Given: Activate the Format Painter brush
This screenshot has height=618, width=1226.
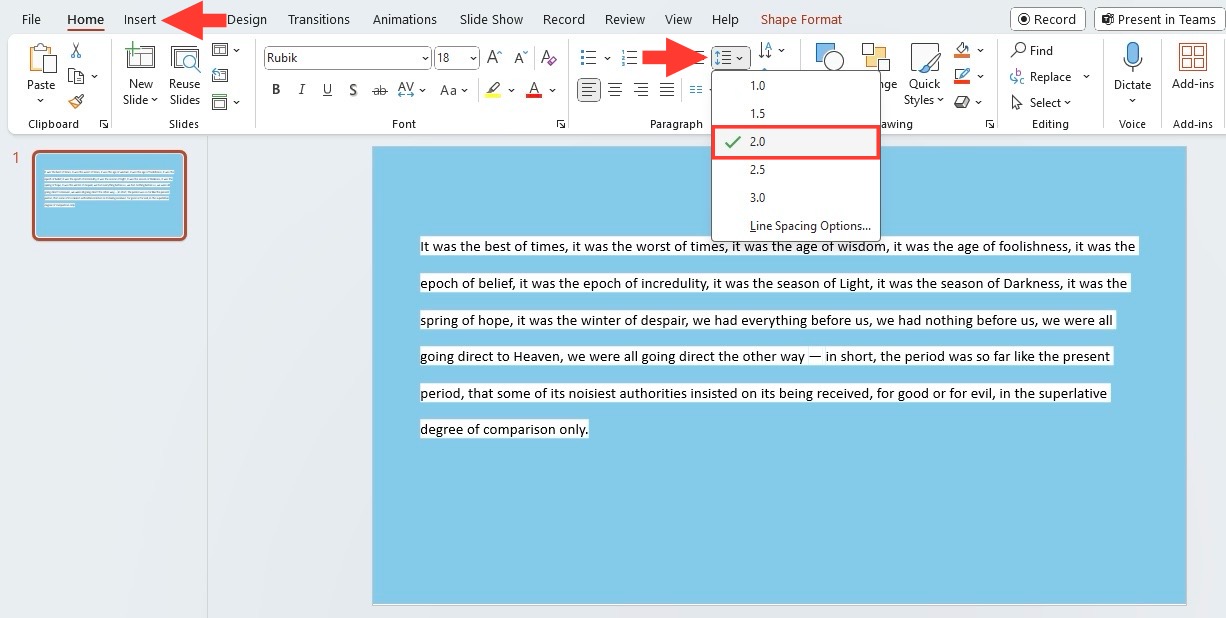Looking at the screenshot, I should click(x=76, y=101).
